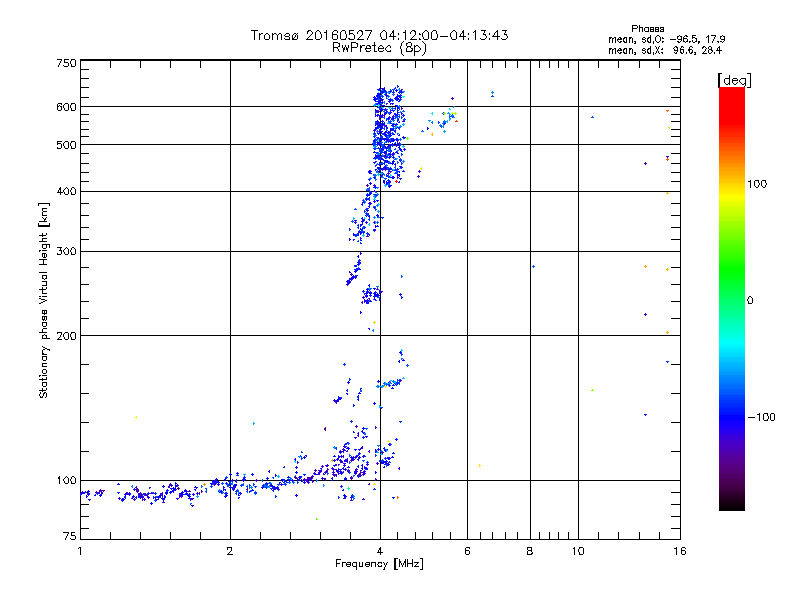Click the y-axis tick label '300'
Screen dimensions: 800x600
point(66,251)
